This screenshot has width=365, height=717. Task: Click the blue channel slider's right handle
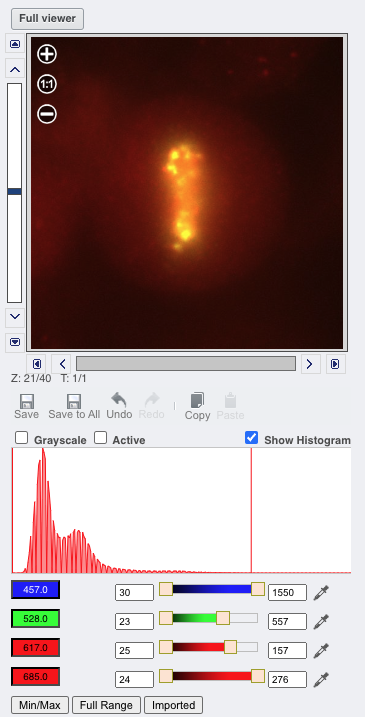(x=258, y=589)
